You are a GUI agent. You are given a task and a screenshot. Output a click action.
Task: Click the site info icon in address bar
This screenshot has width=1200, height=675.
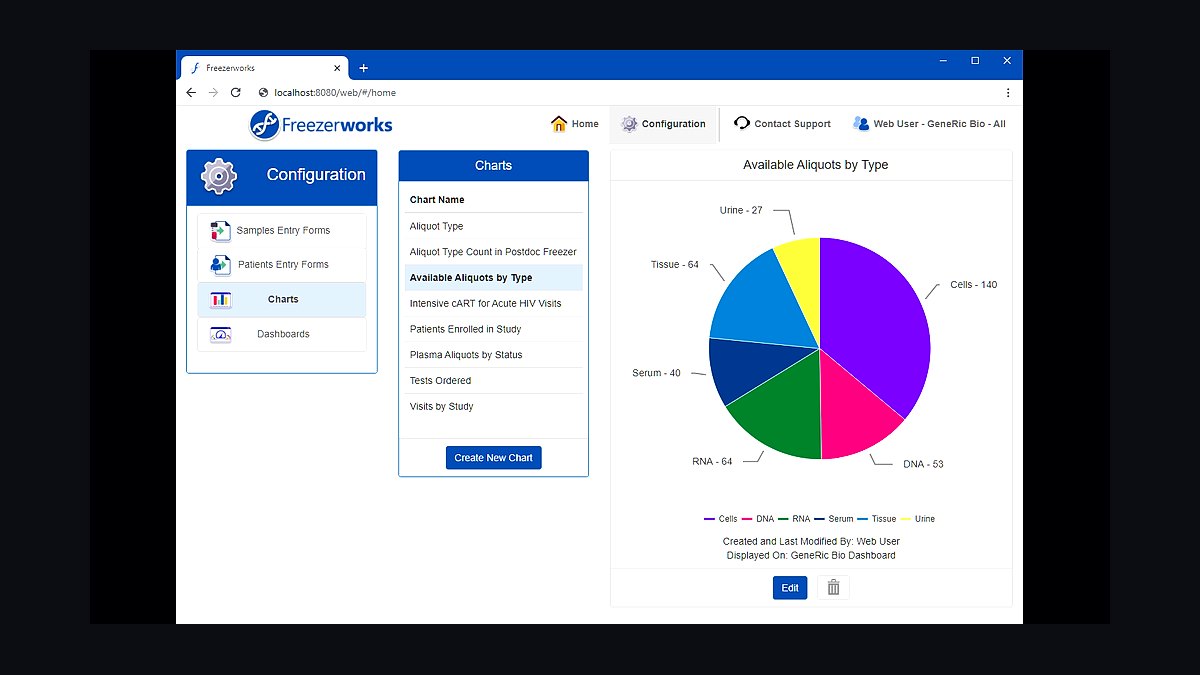pyautogui.click(x=263, y=92)
